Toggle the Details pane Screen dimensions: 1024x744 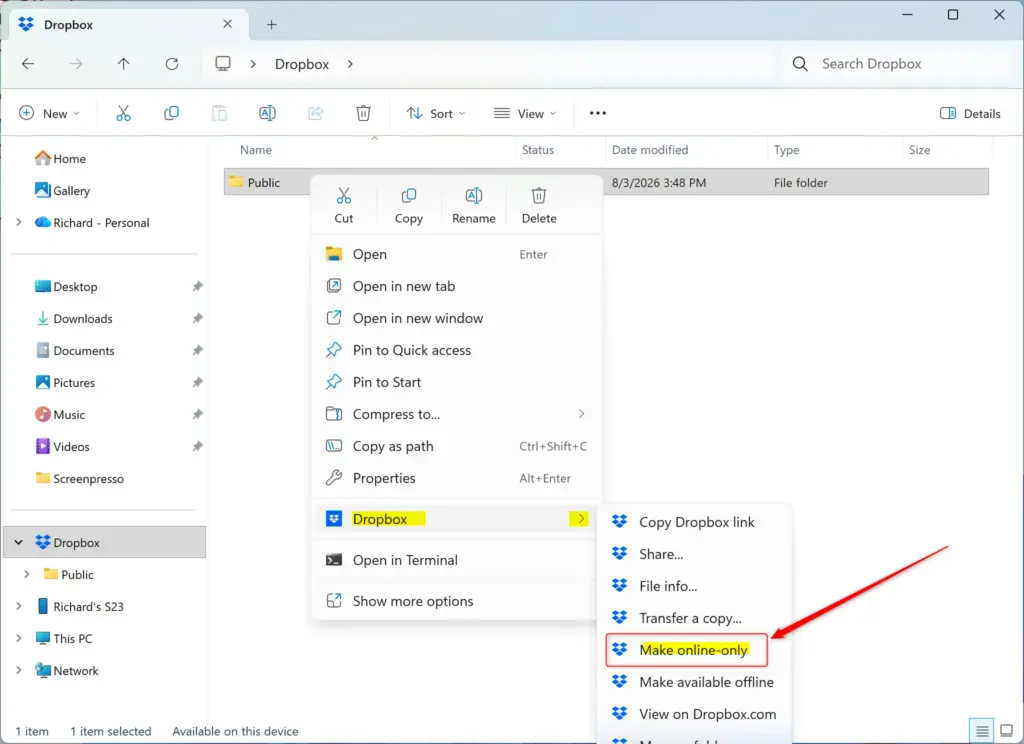click(970, 113)
